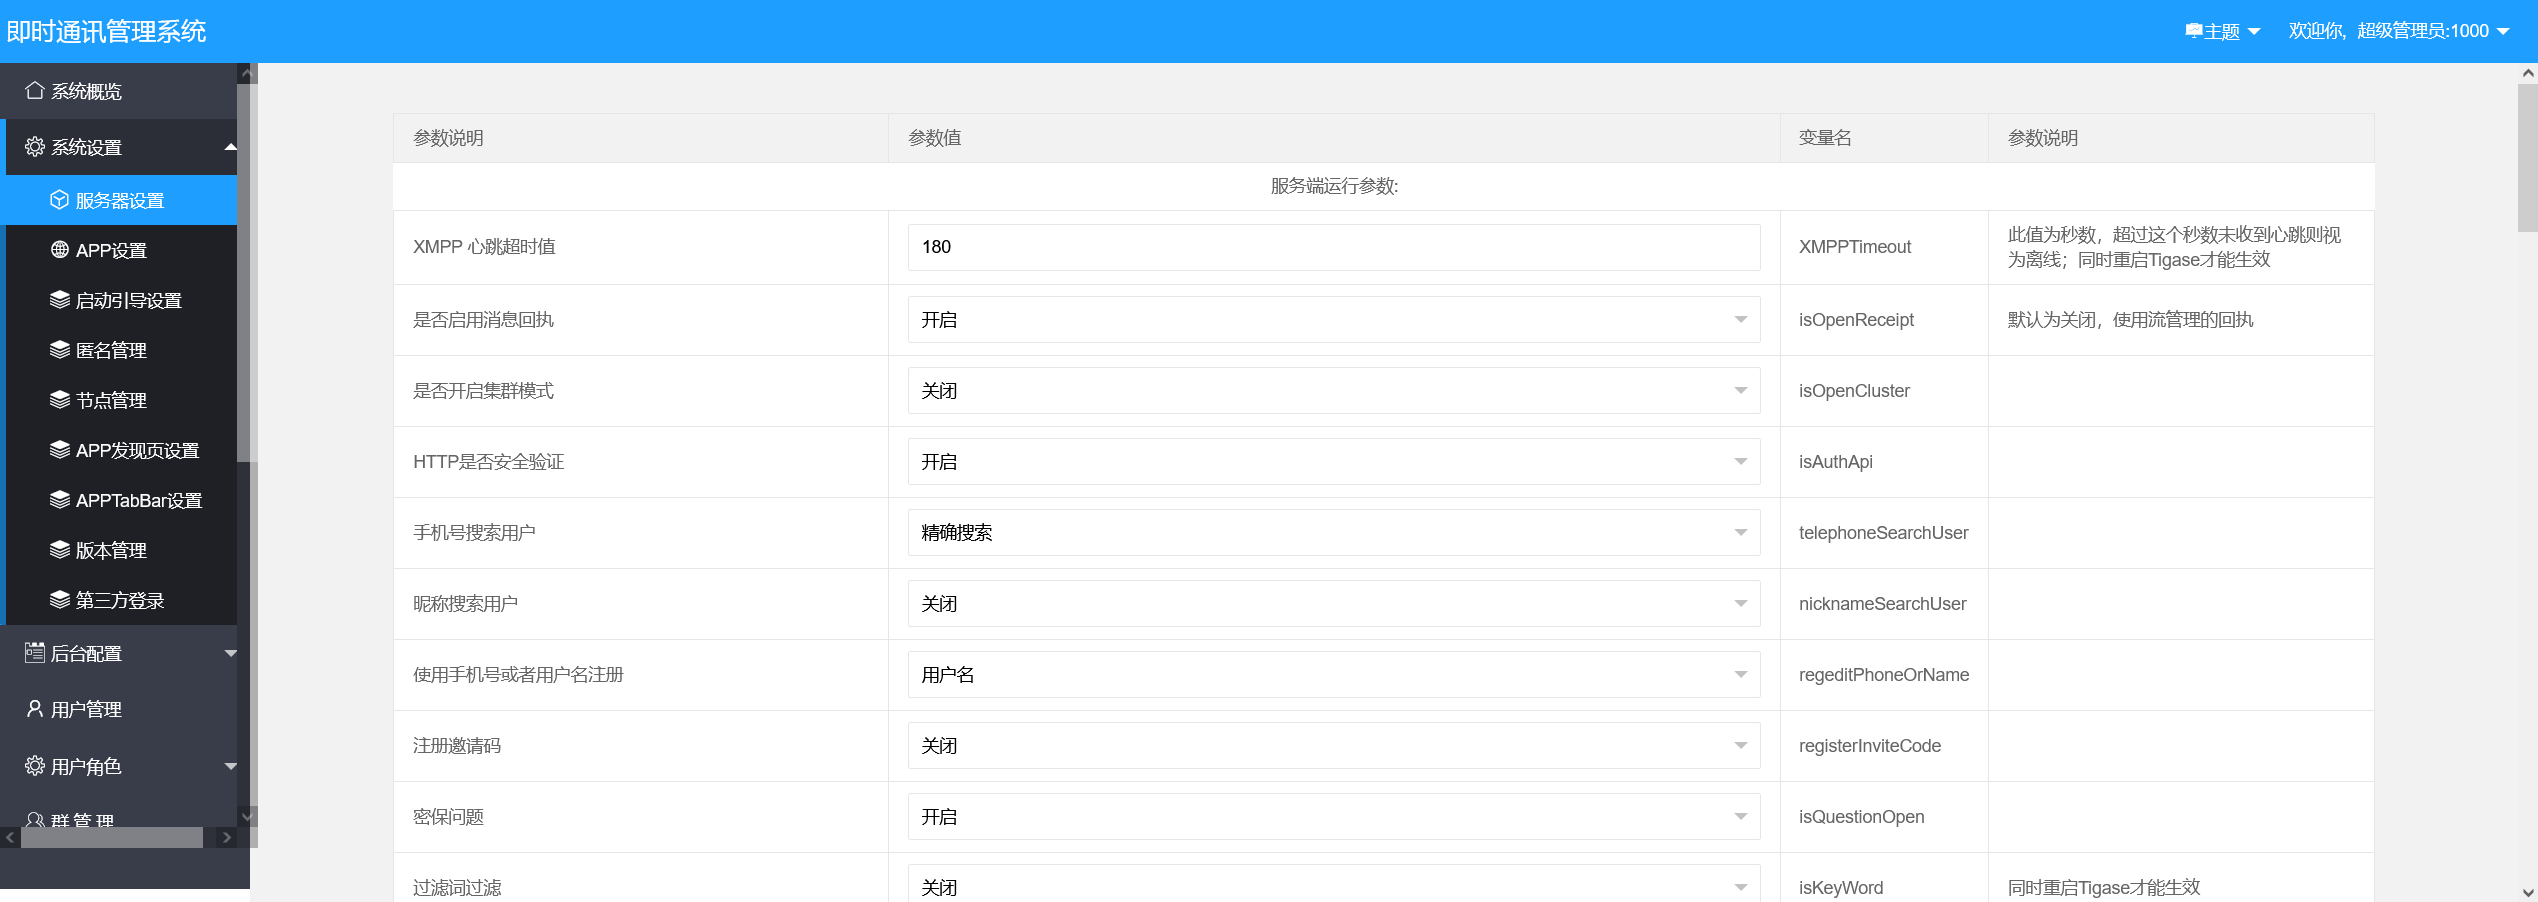This screenshot has width=2538, height=902.
Task: Open the 手机号搜索用户 dropdown showing 精确搜索
Action: [1334, 533]
